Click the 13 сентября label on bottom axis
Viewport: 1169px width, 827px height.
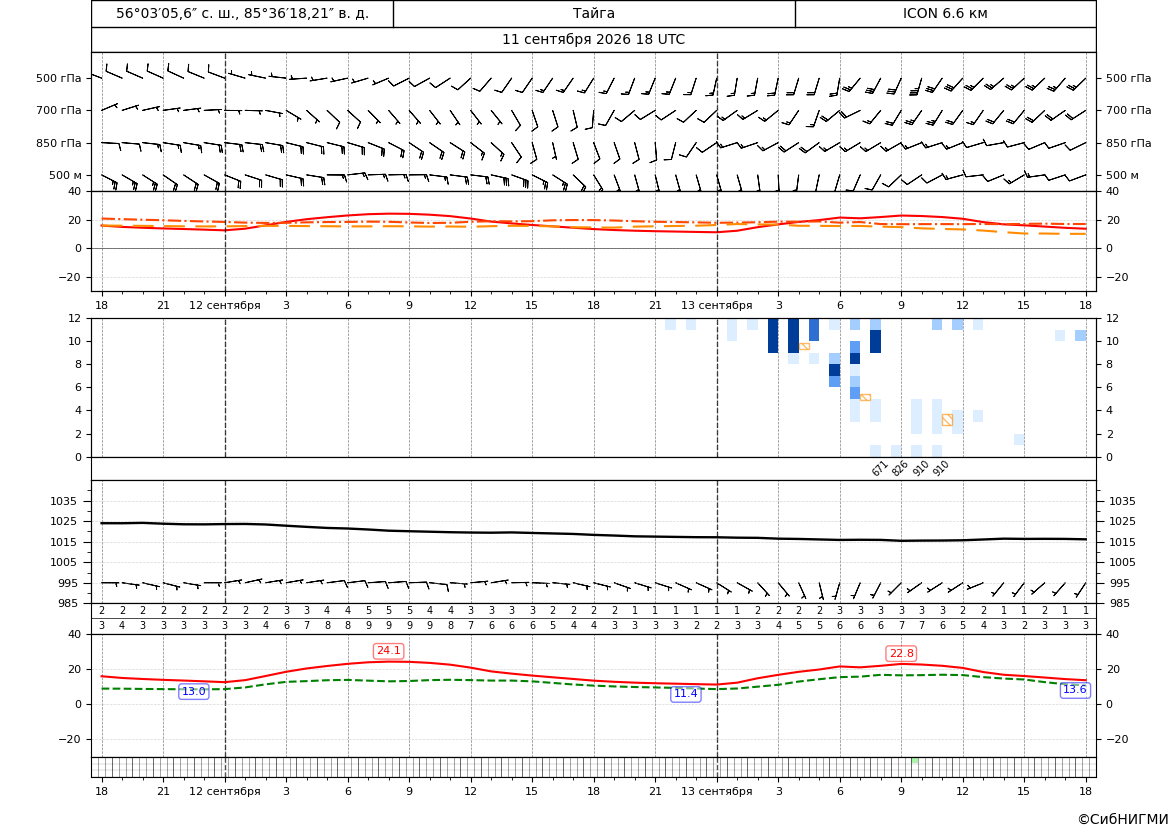(716, 791)
